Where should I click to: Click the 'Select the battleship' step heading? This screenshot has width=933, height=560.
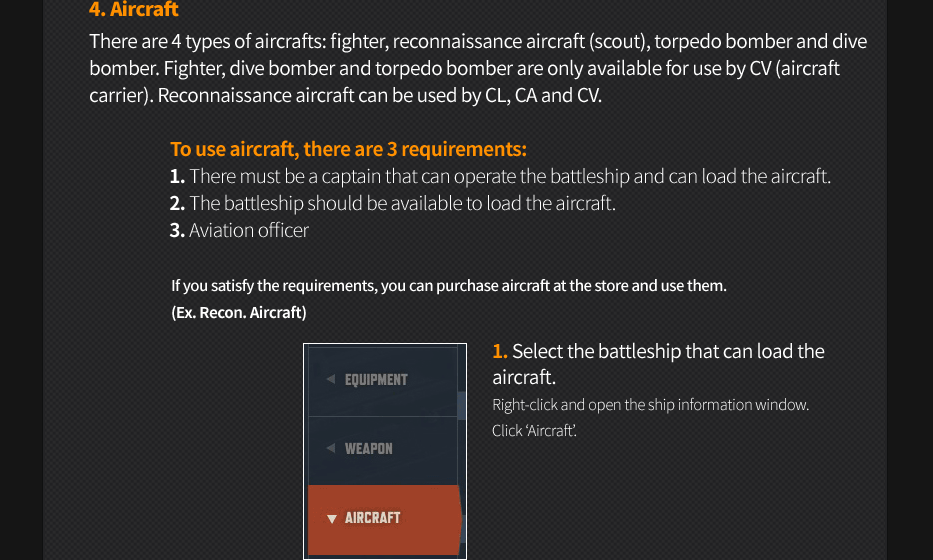click(x=668, y=351)
